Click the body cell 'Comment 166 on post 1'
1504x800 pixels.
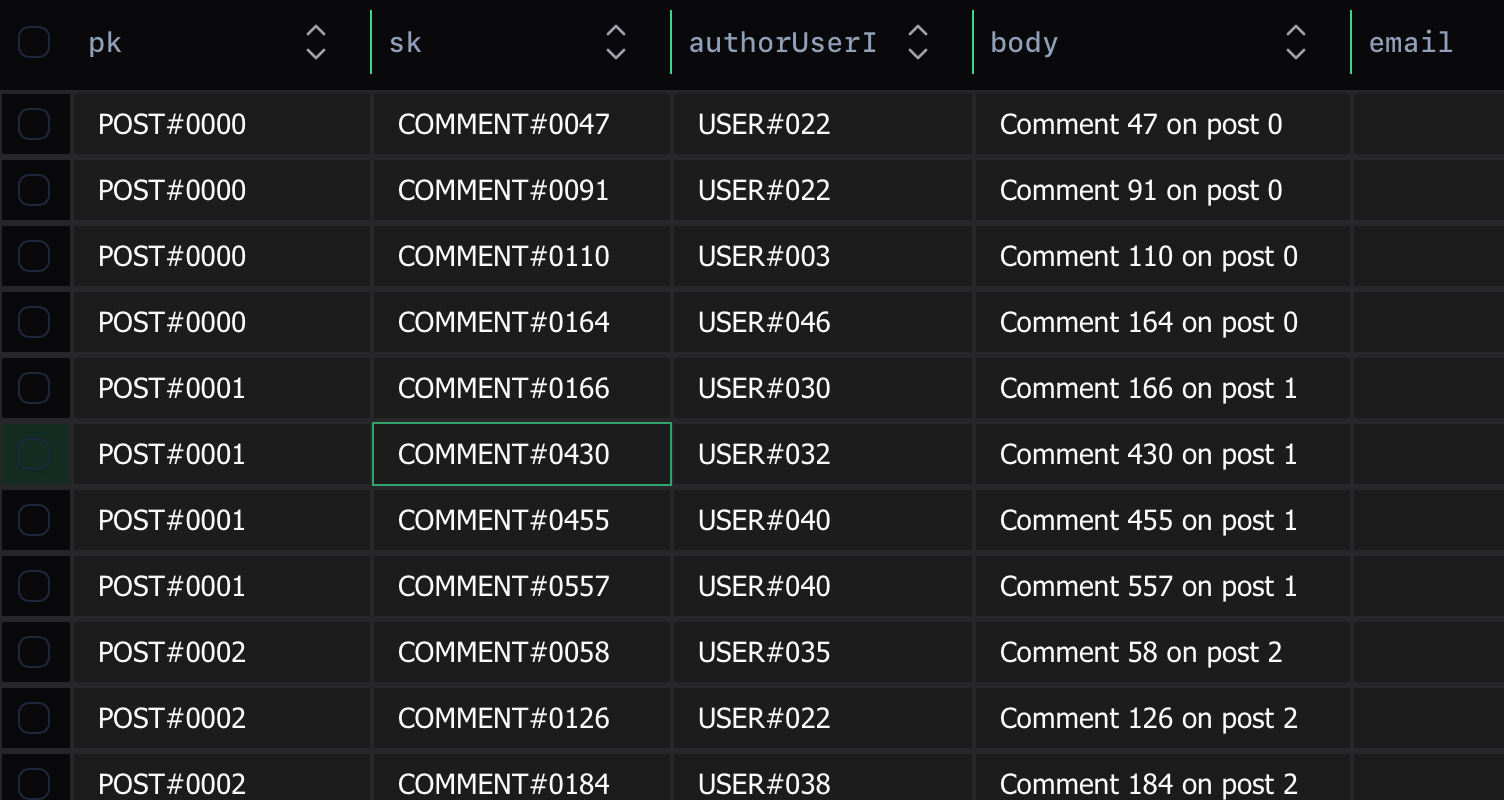1163,388
